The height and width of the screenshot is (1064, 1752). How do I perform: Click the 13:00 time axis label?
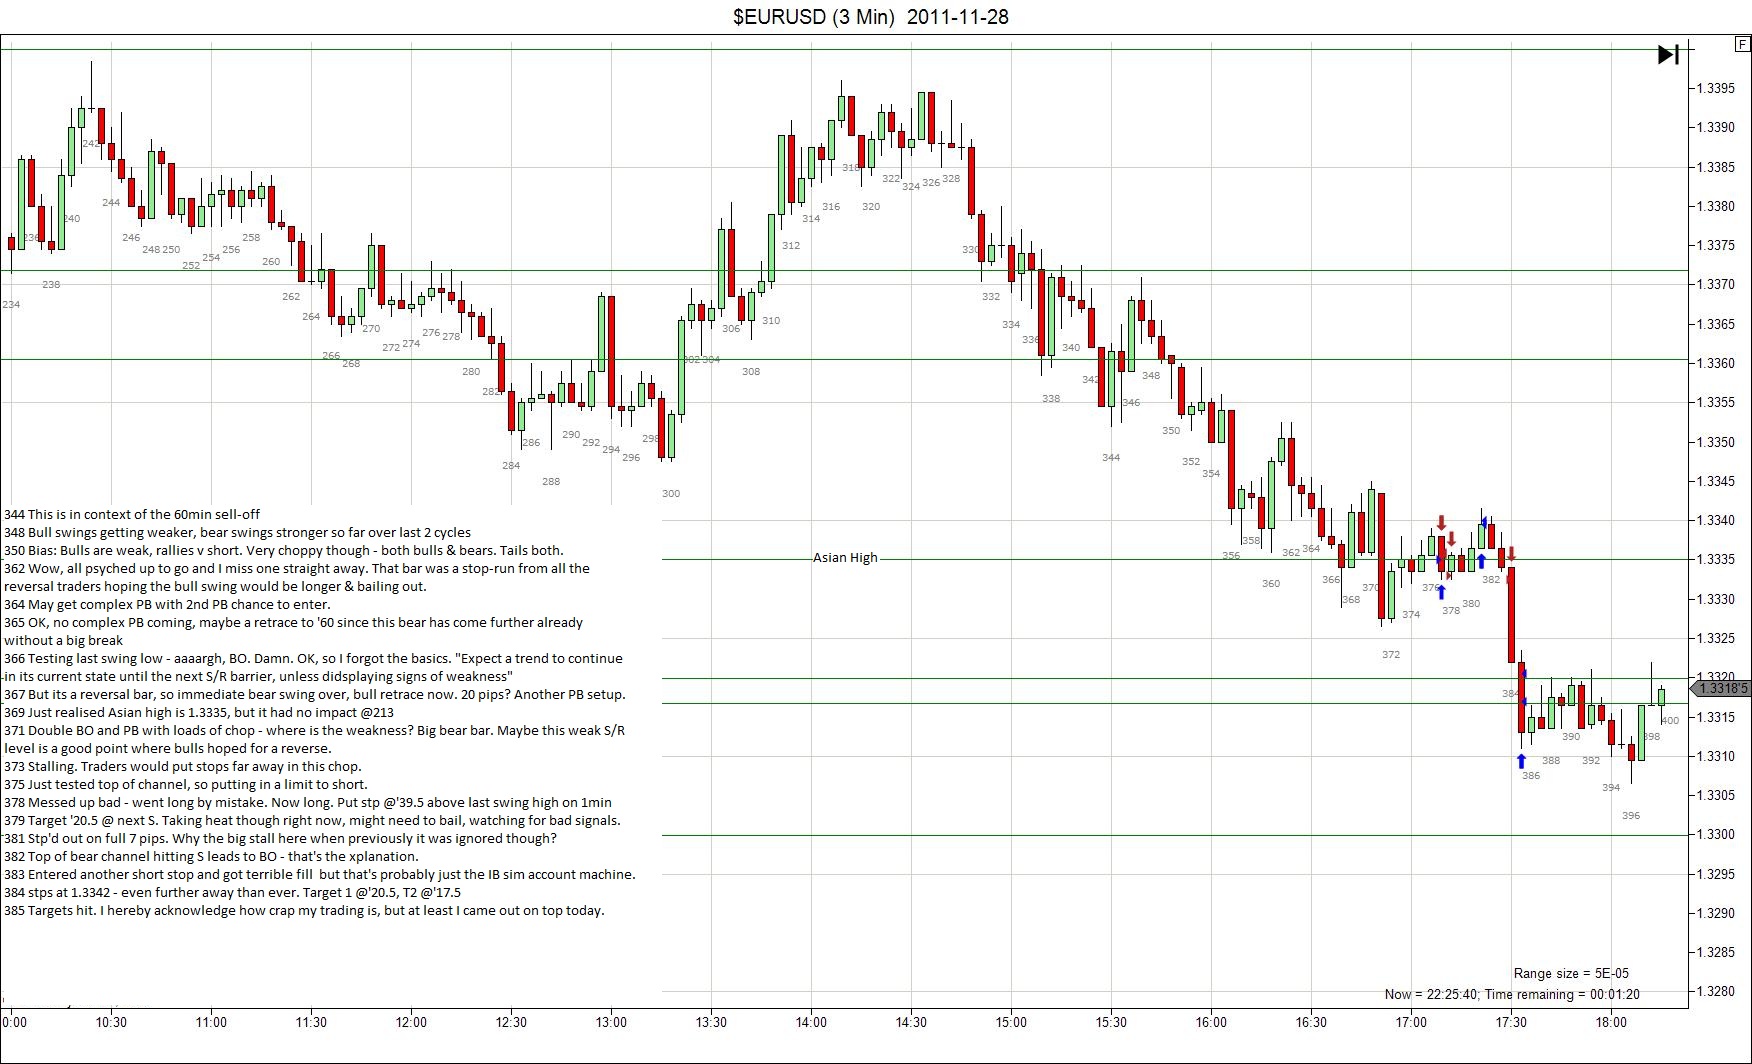point(611,1022)
